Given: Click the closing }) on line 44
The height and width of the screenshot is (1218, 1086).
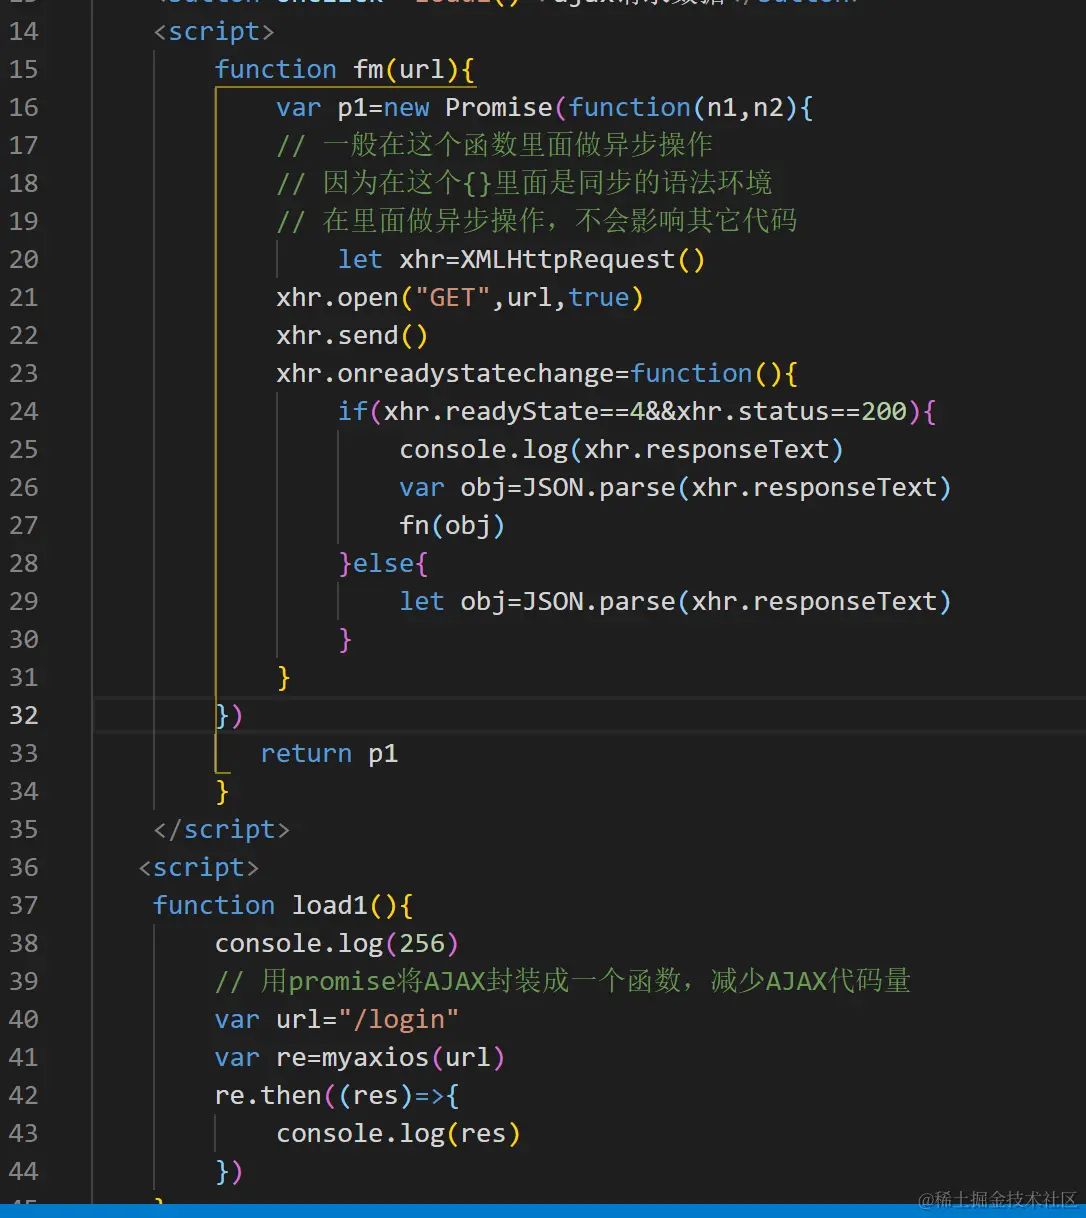Looking at the screenshot, I should pyautogui.click(x=230, y=1171).
